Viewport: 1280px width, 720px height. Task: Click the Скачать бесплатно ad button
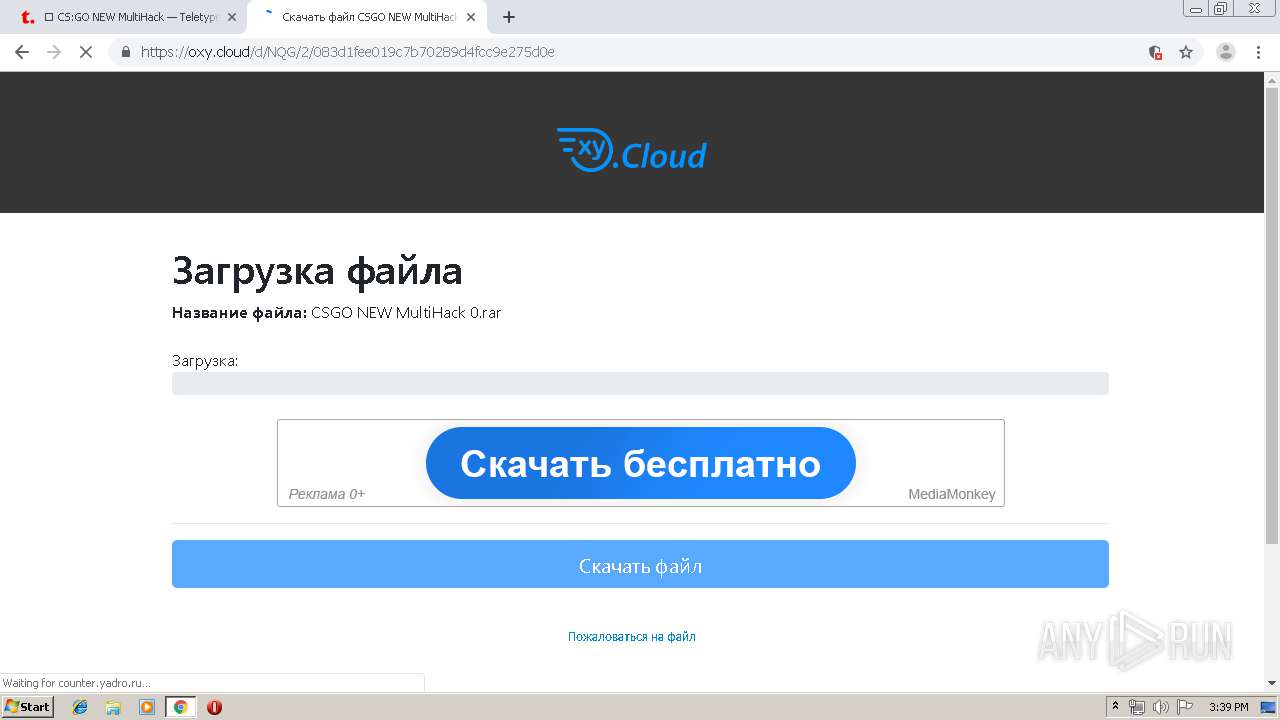[640, 463]
